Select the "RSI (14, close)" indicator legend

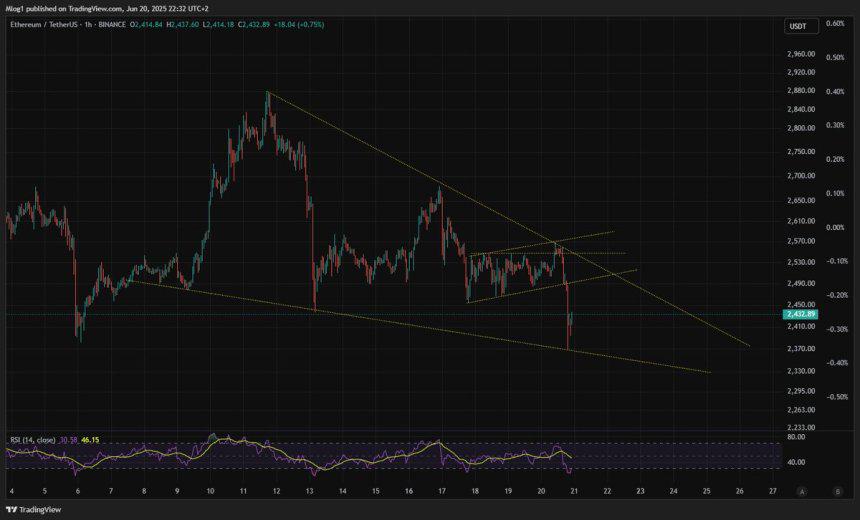pyautogui.click(x=32, y=440)
